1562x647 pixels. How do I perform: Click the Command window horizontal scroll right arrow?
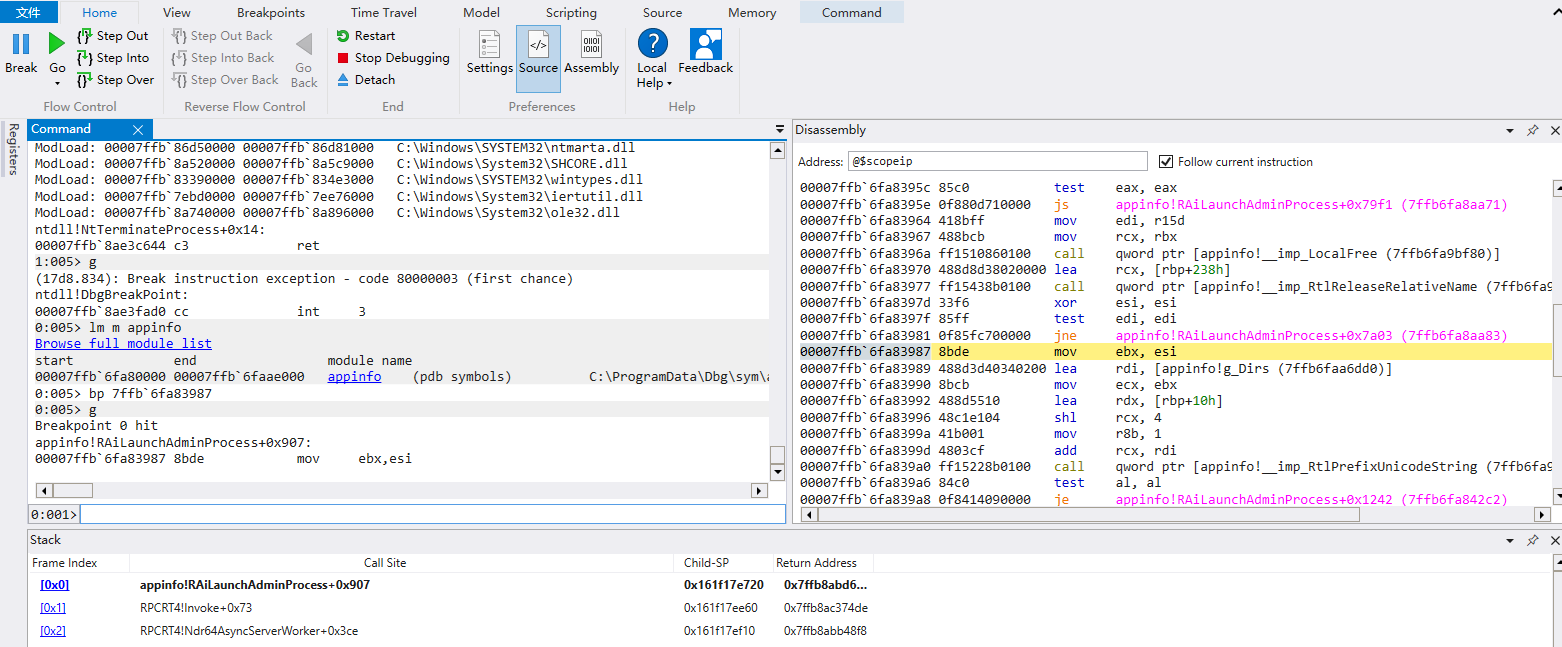759,490
